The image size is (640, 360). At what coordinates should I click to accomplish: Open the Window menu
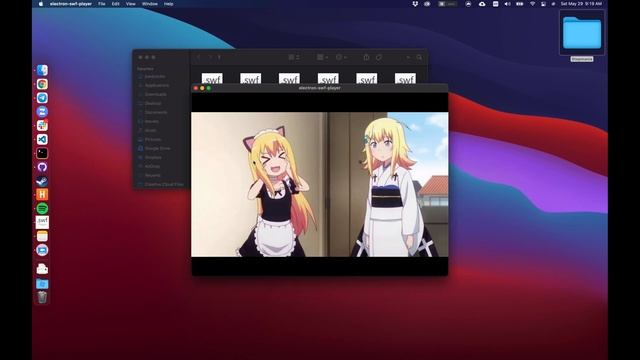click(150, 4)
